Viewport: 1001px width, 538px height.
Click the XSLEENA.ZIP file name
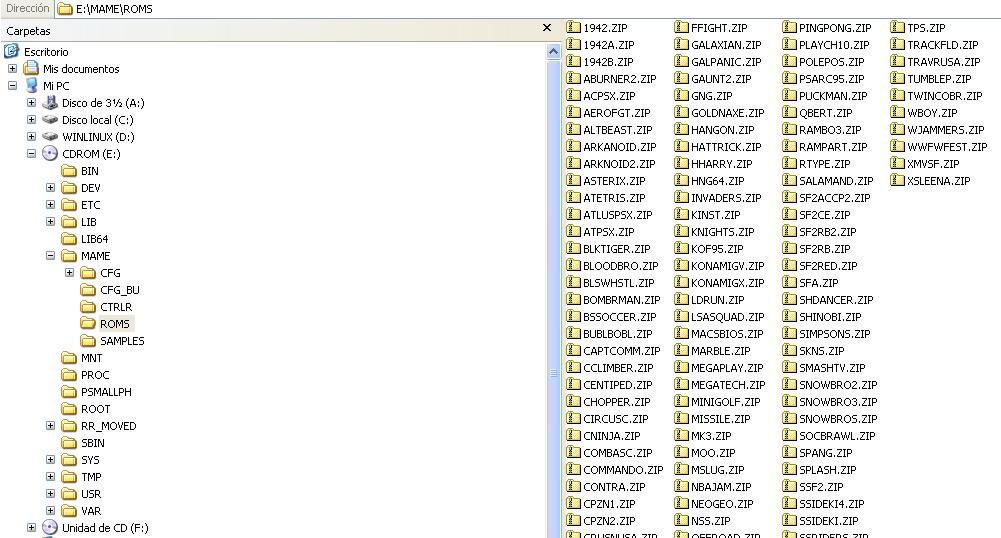pos(938,181)
